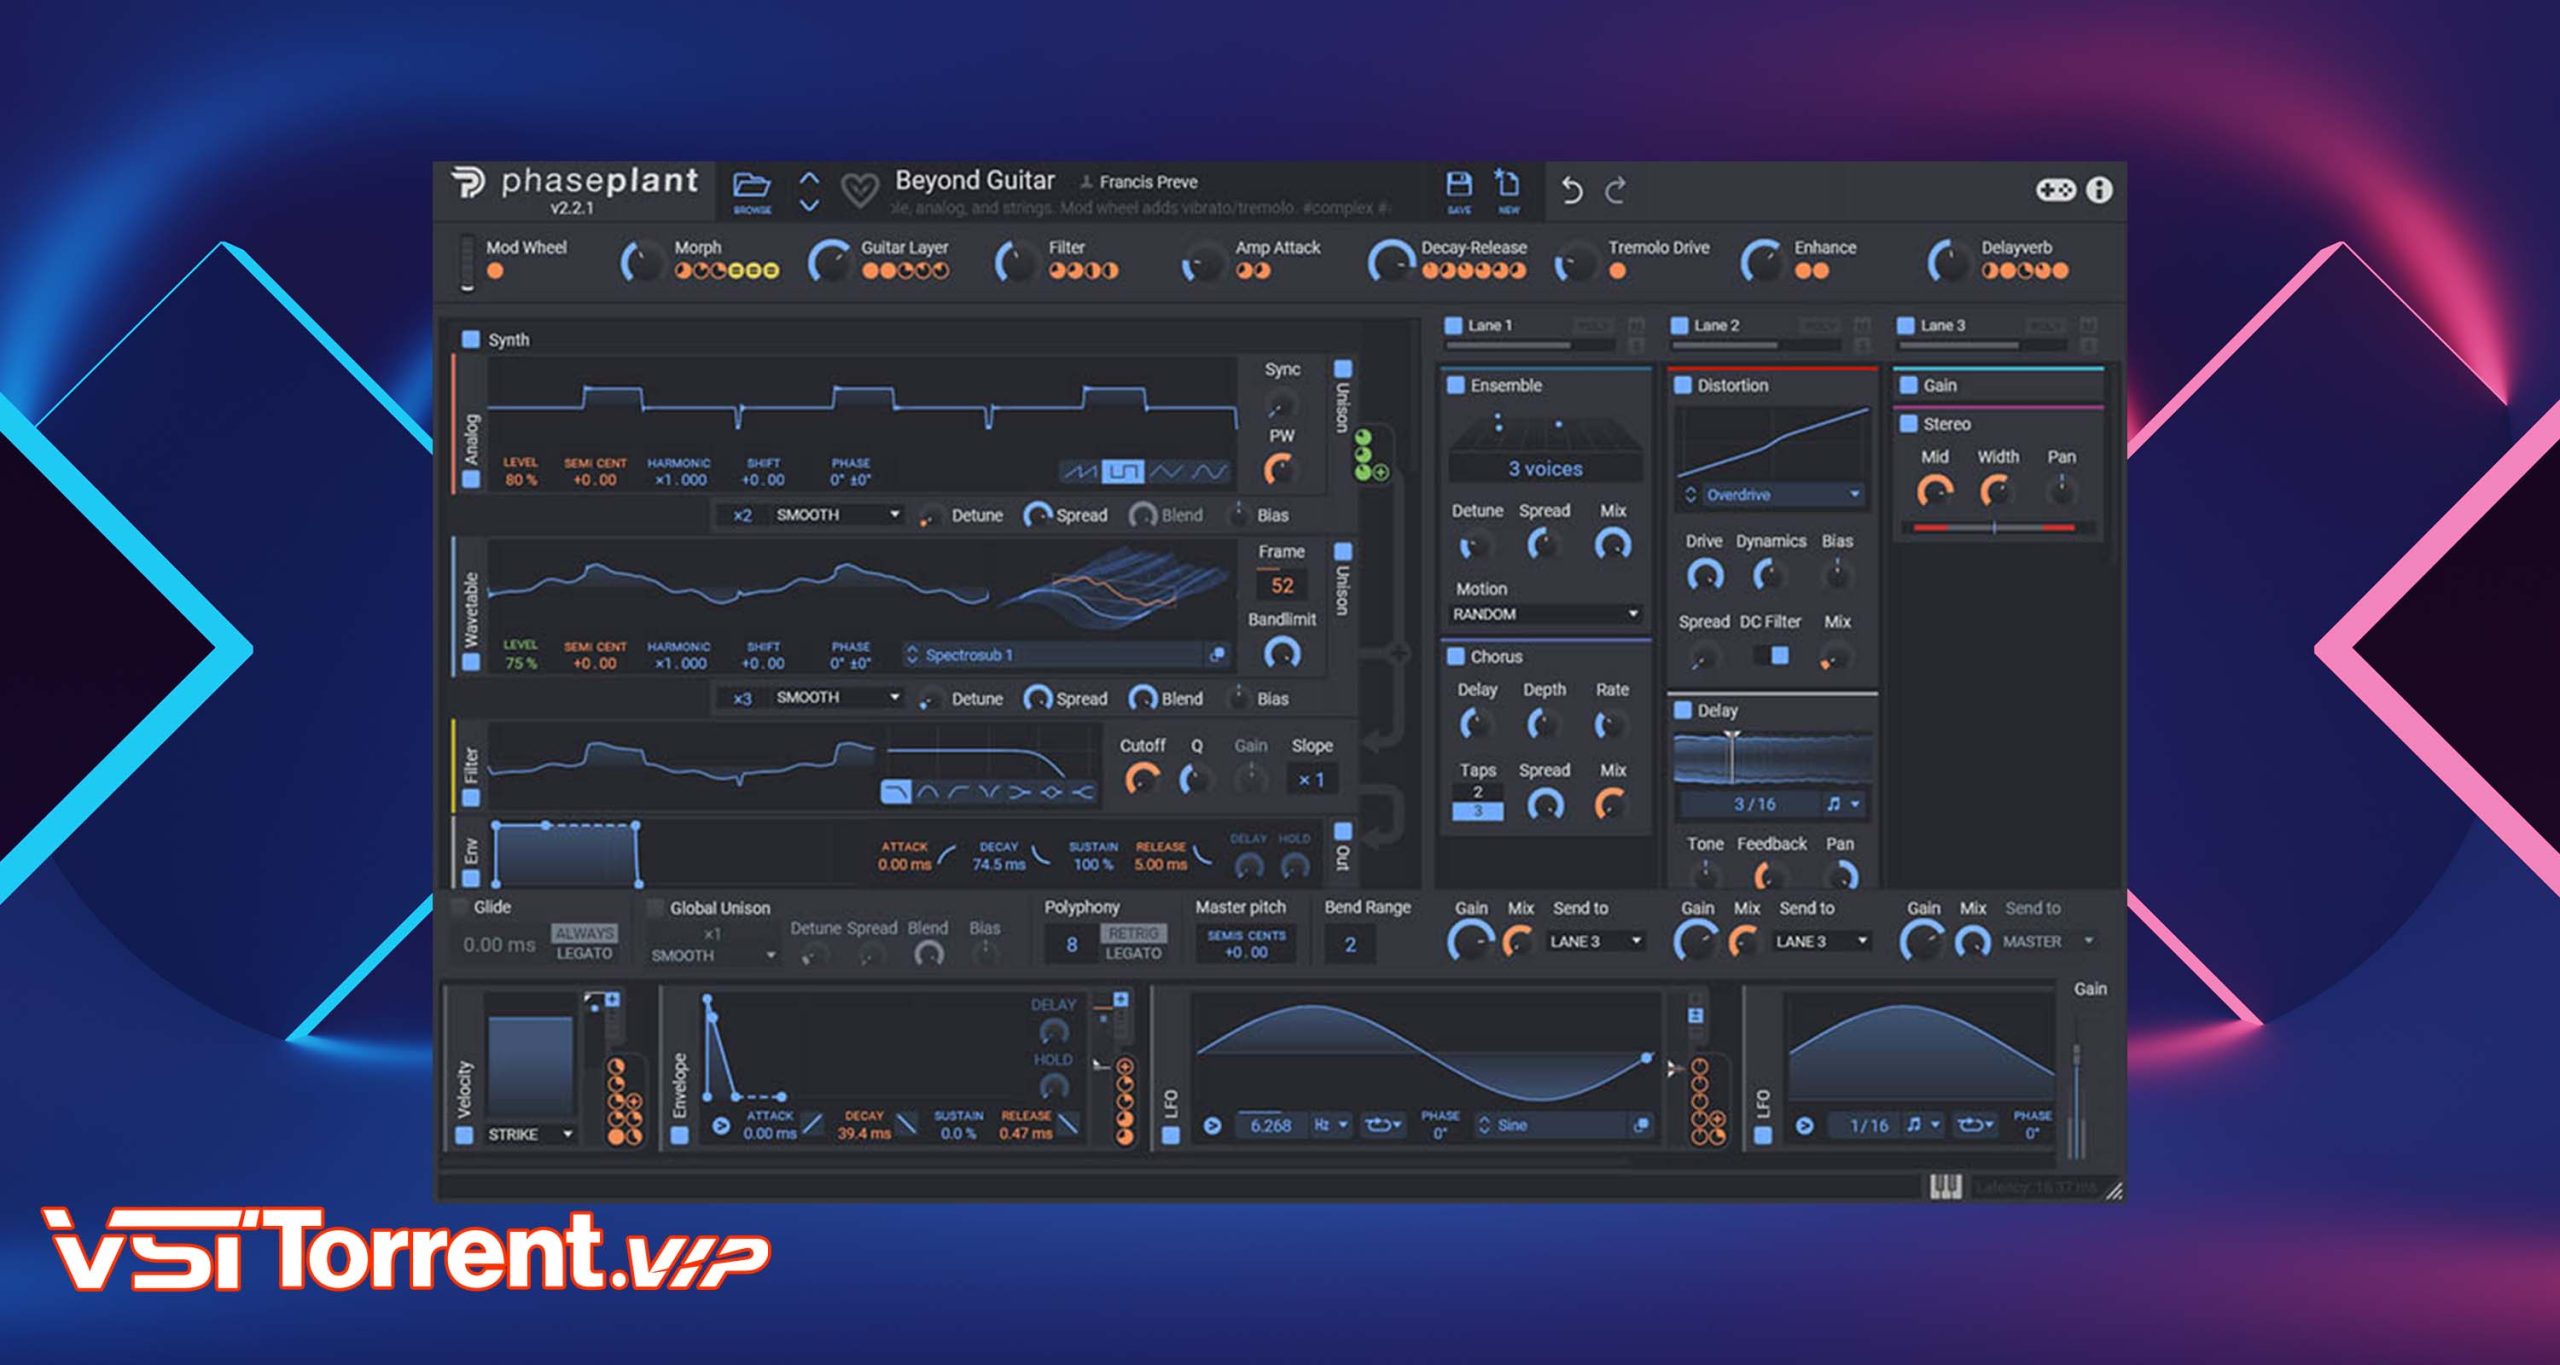
Task: Enable the Glide checkbox
Action: point(460,907)
